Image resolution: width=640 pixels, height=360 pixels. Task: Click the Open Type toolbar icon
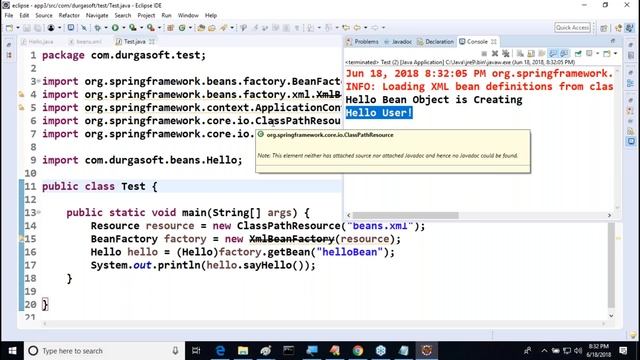[201, 28]
